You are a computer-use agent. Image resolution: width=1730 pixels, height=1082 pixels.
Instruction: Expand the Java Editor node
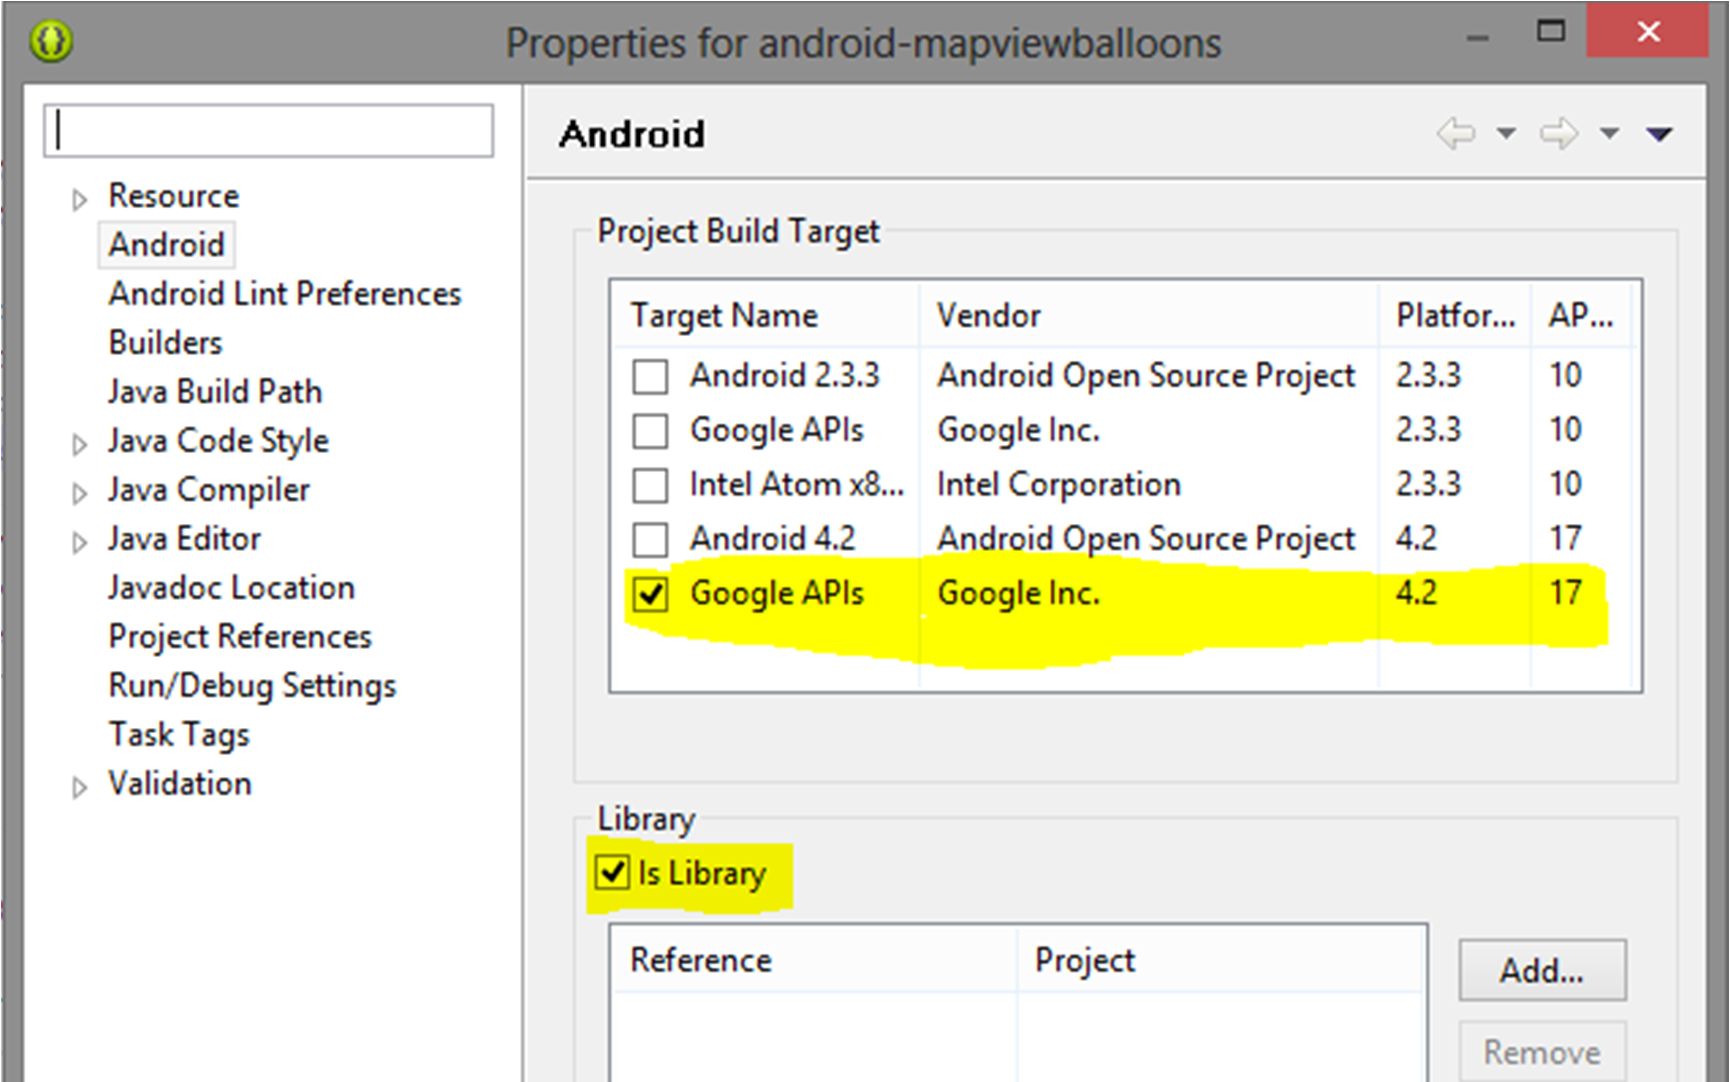[79, 542]
